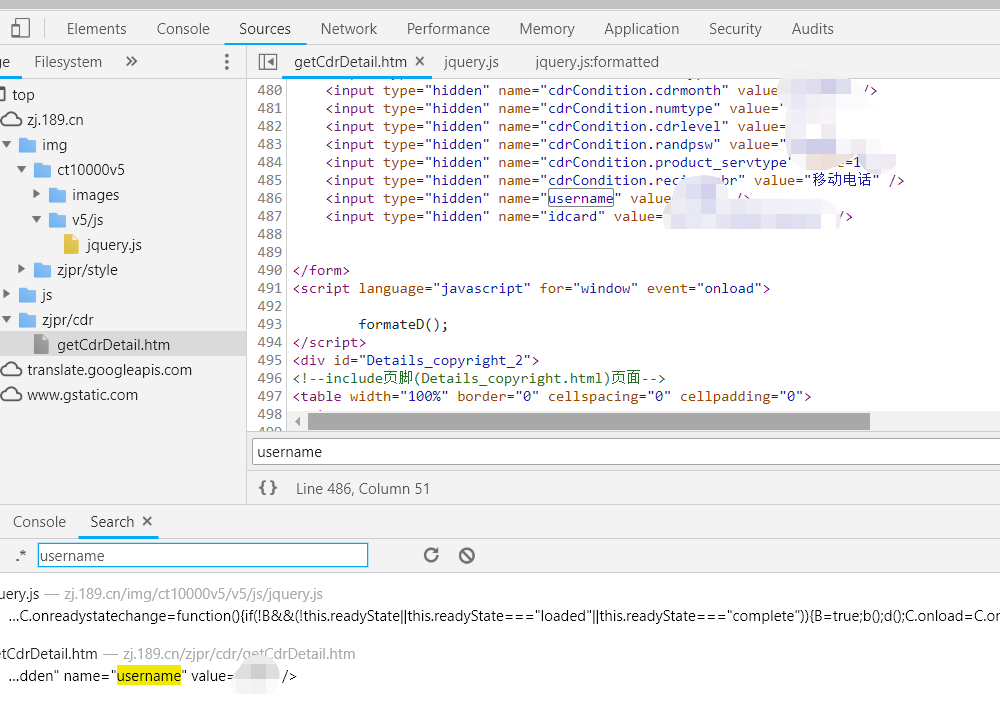Open jquery.js in the file tree
Image resolution: width=1000 pixels, height=721 pixels.
coord(114,245)
